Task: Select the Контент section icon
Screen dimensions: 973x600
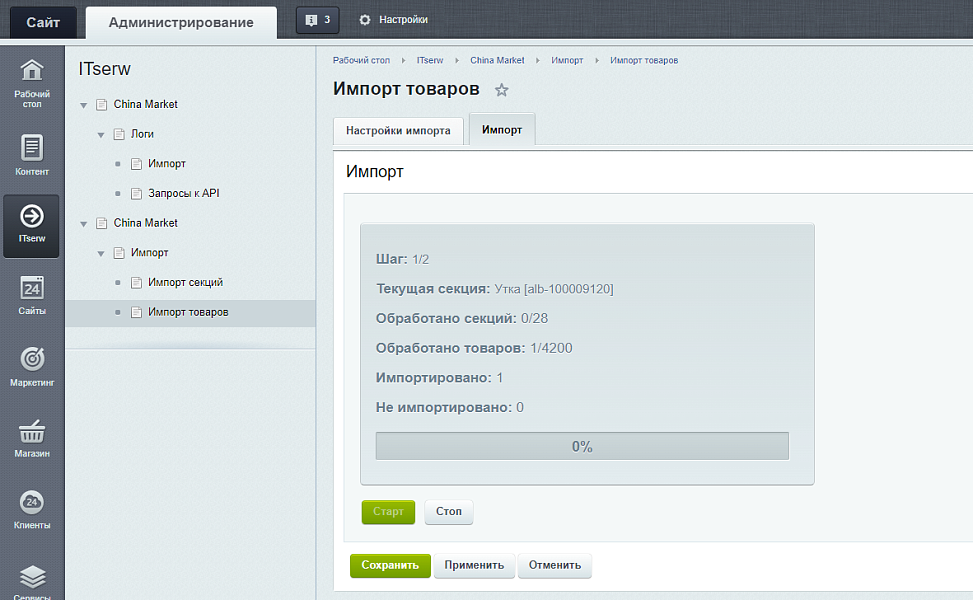Action: [31, 152]
